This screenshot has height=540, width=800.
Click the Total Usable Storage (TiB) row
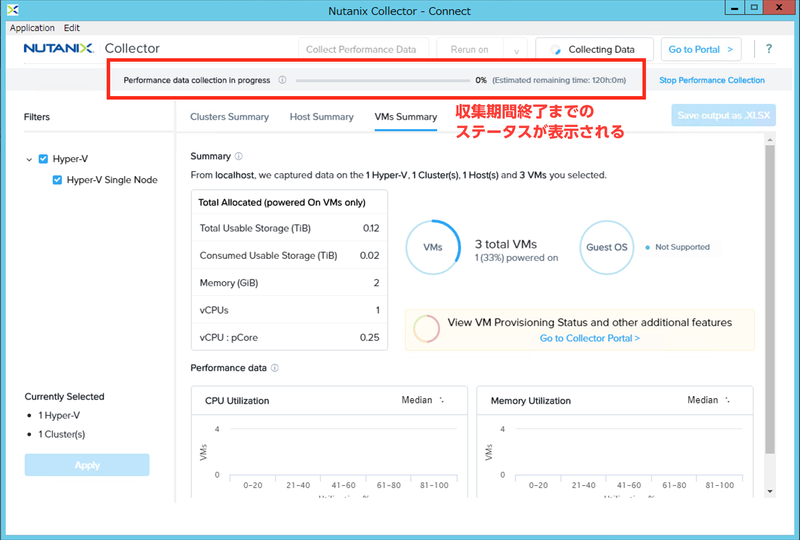(289, 228)
